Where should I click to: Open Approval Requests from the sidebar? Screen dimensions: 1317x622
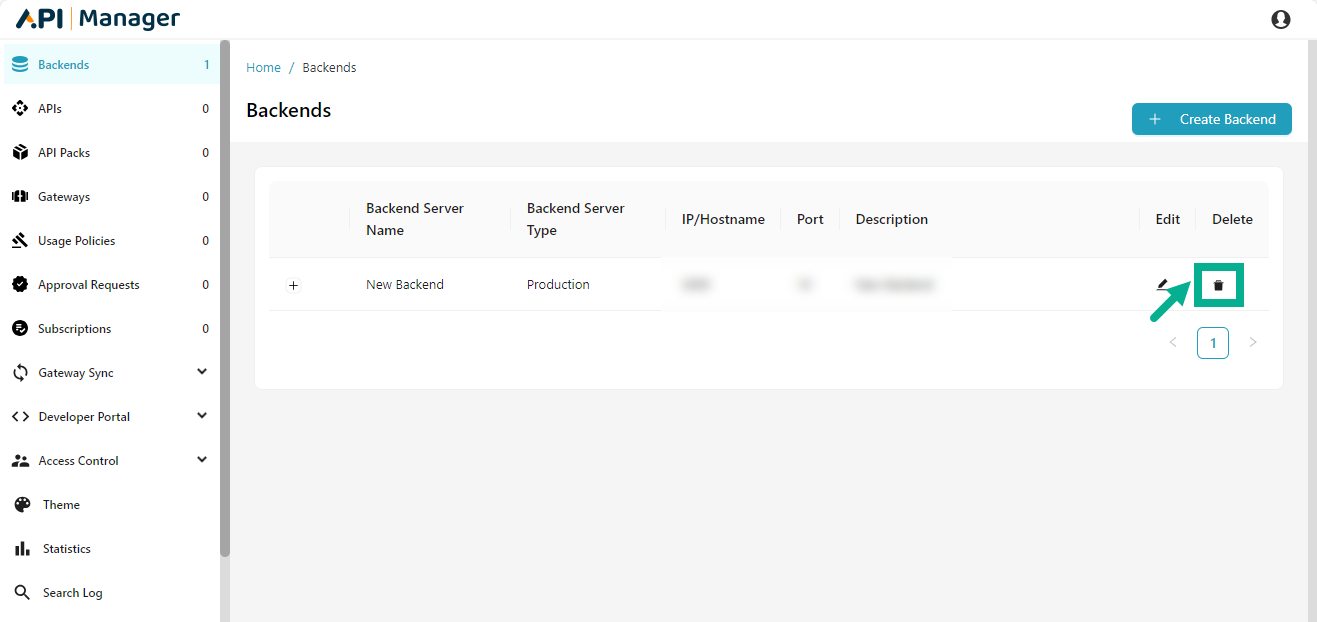tap(21, 284)
